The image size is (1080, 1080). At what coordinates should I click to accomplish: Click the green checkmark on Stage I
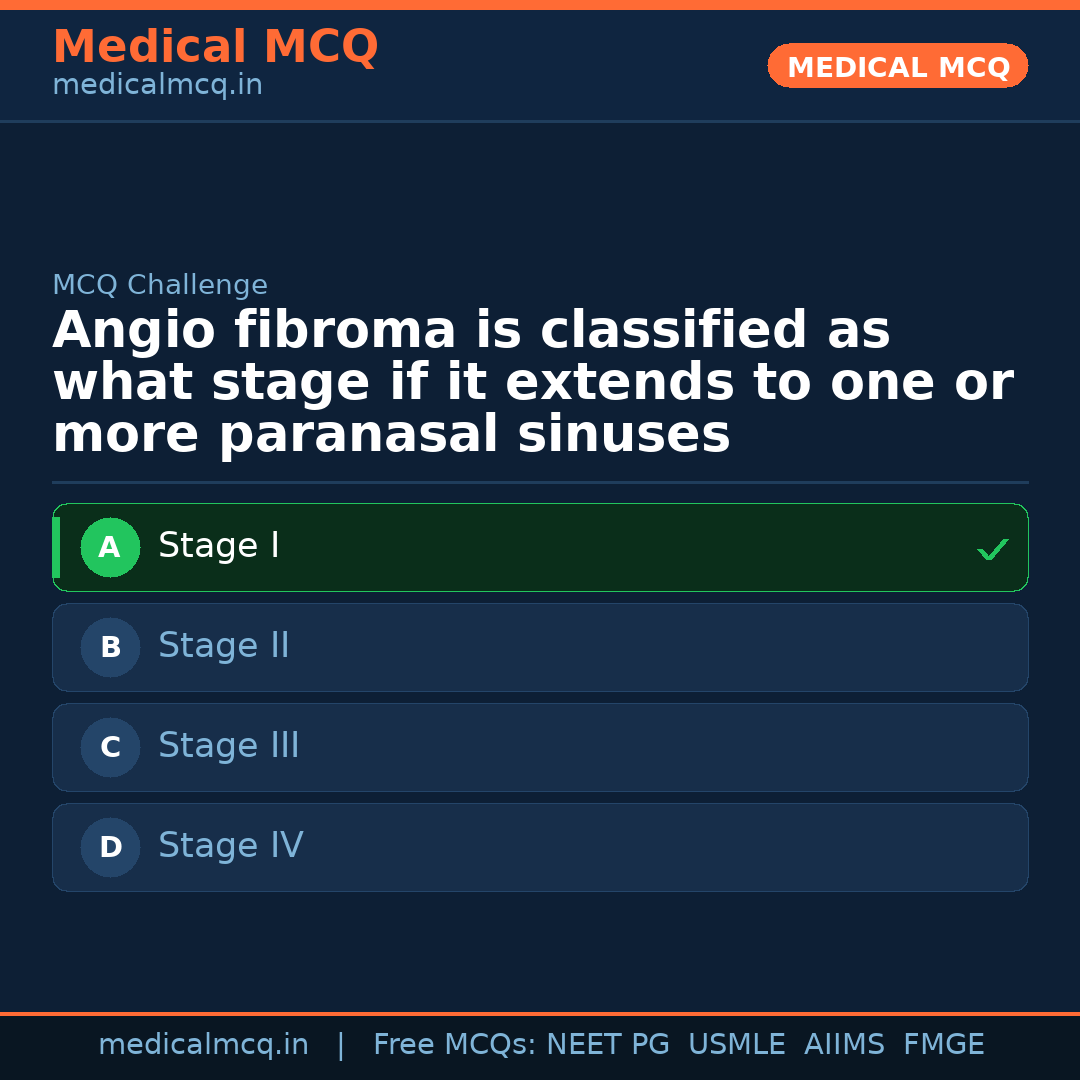click(x=992, y=549)
